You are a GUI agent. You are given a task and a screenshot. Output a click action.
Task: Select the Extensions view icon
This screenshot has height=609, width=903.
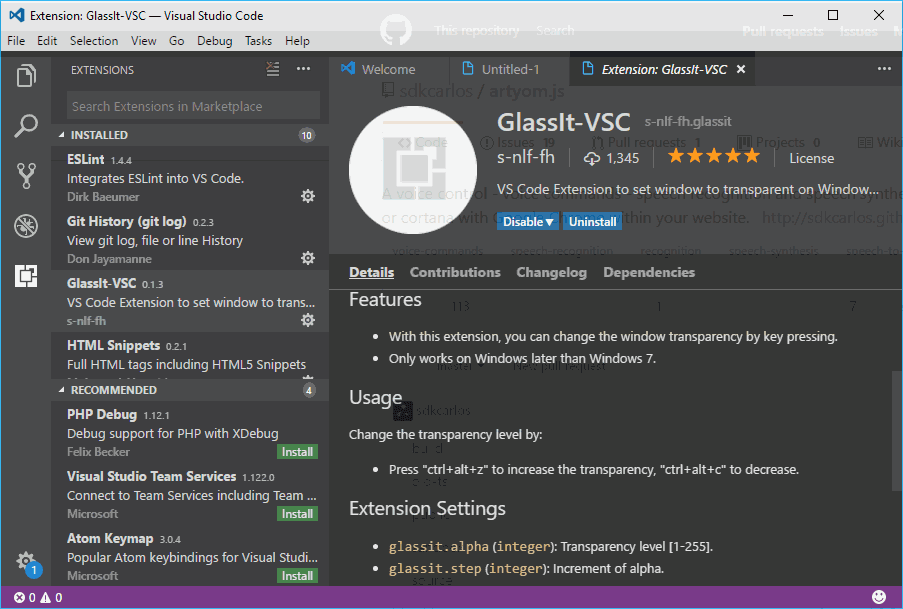click(x=26, y=276)
